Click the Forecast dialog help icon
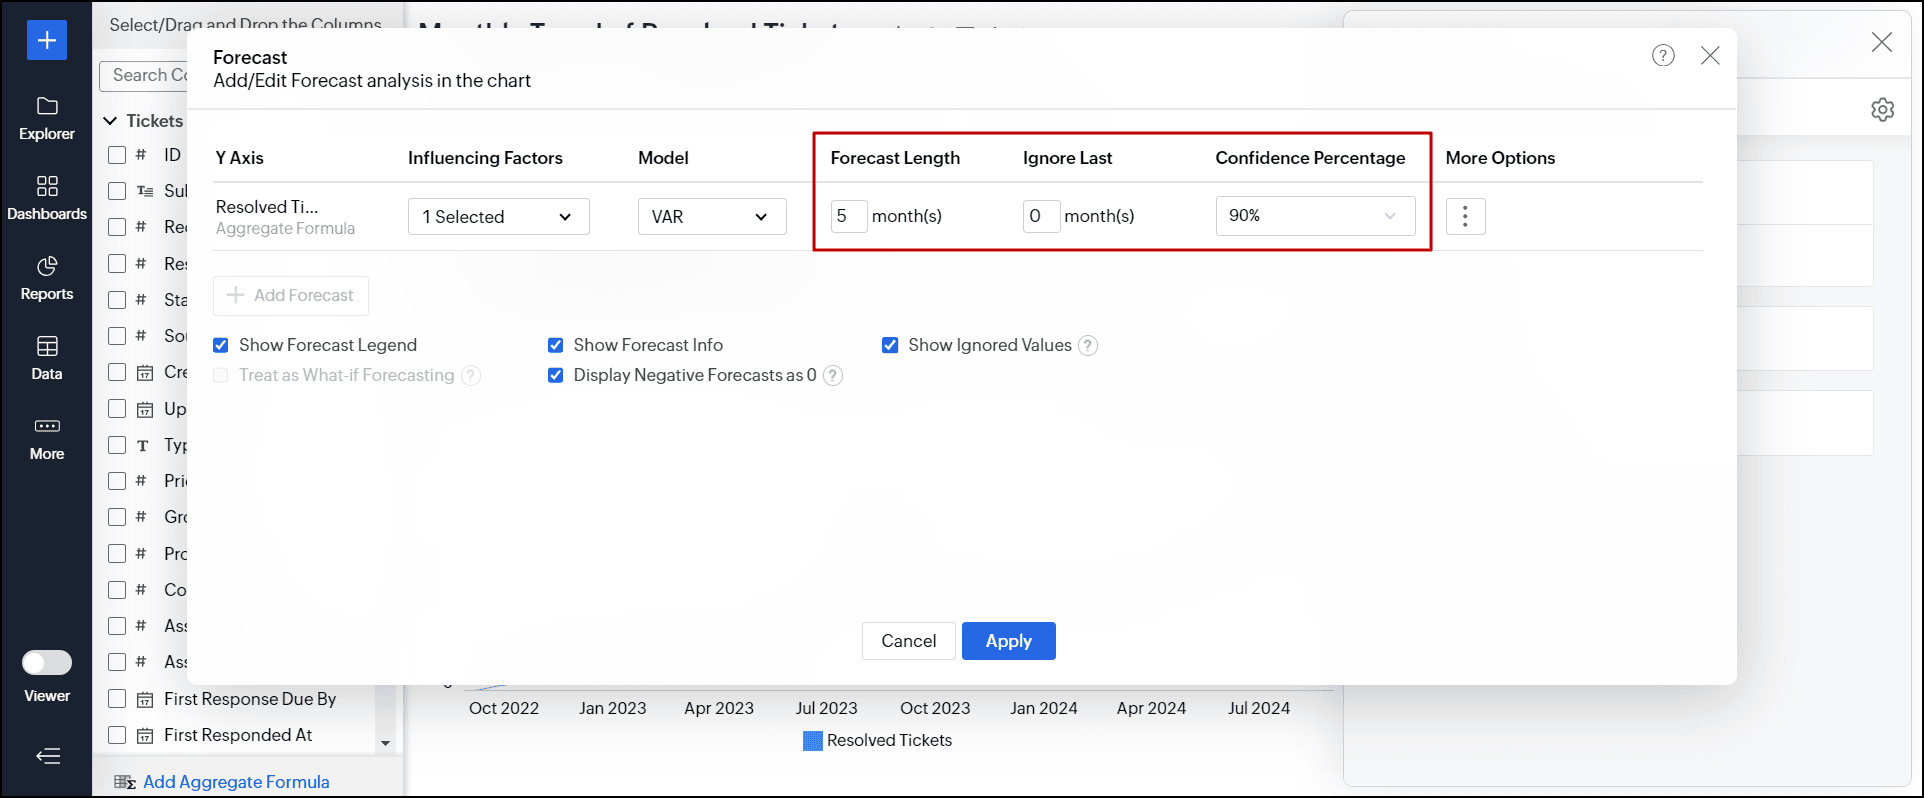This screenshot has width=1924, height=798. (x=1663, y=56)
